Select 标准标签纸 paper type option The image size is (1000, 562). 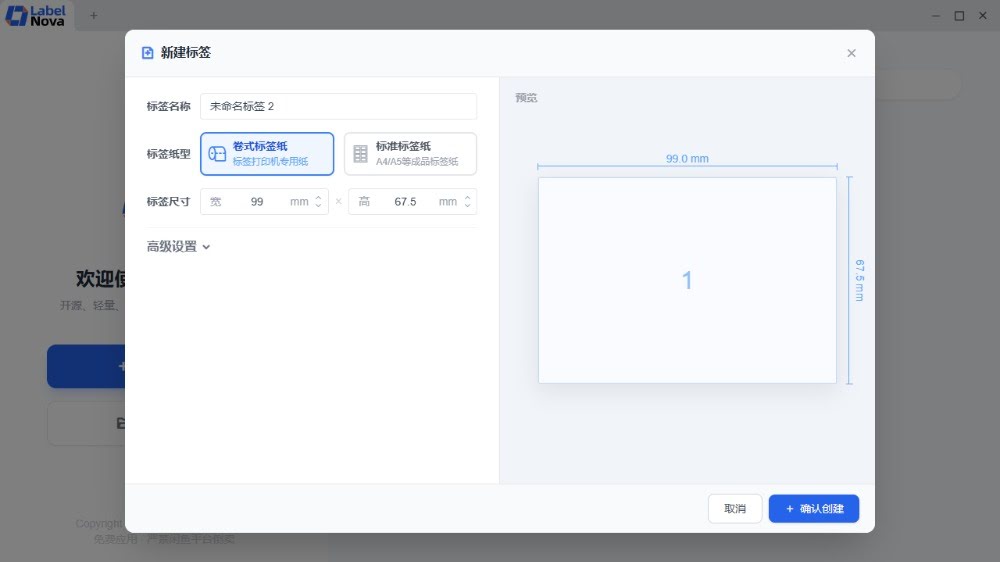410,154
